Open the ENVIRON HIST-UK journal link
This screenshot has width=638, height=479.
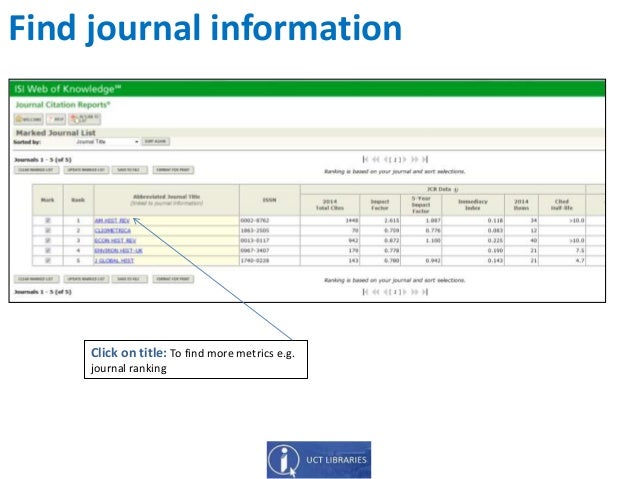tap(118, 251)
